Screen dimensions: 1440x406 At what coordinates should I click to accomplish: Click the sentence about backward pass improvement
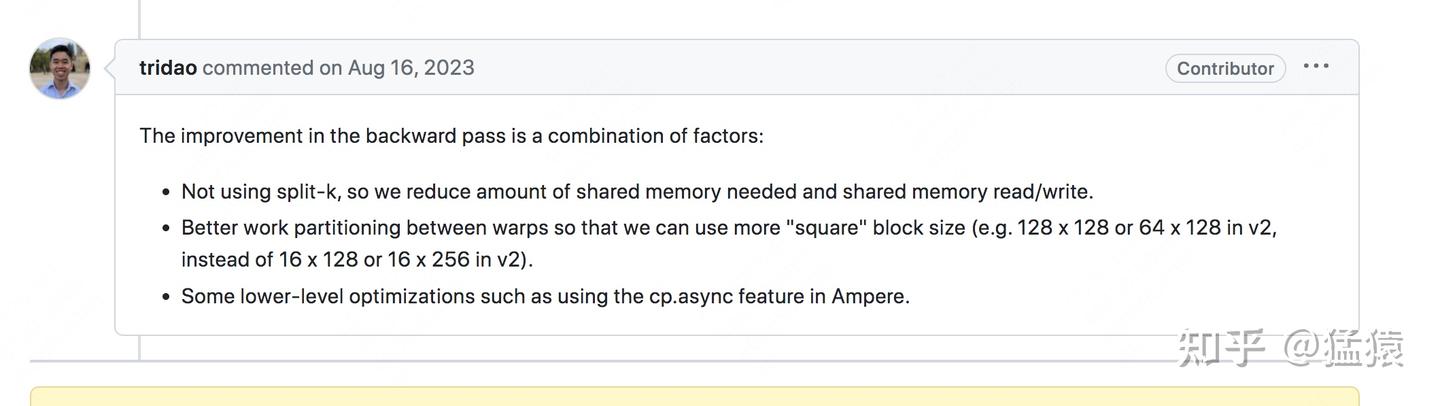point(451,135)
